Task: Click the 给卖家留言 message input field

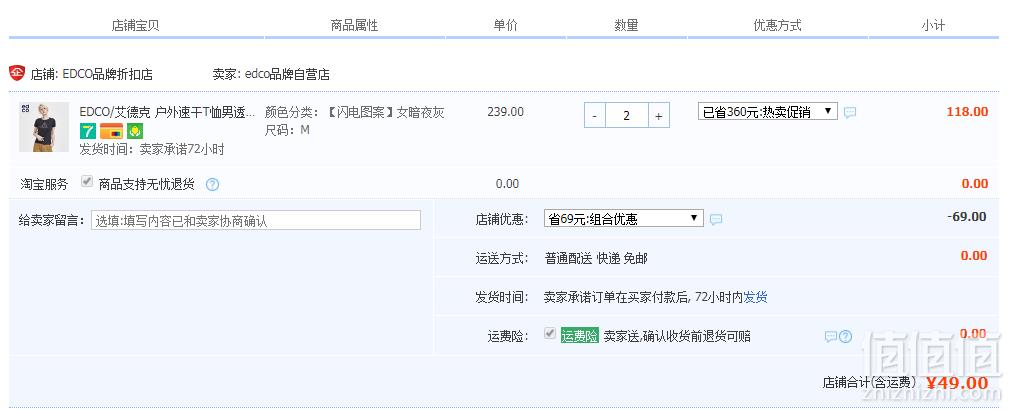Action: click(x=255, y=220)
